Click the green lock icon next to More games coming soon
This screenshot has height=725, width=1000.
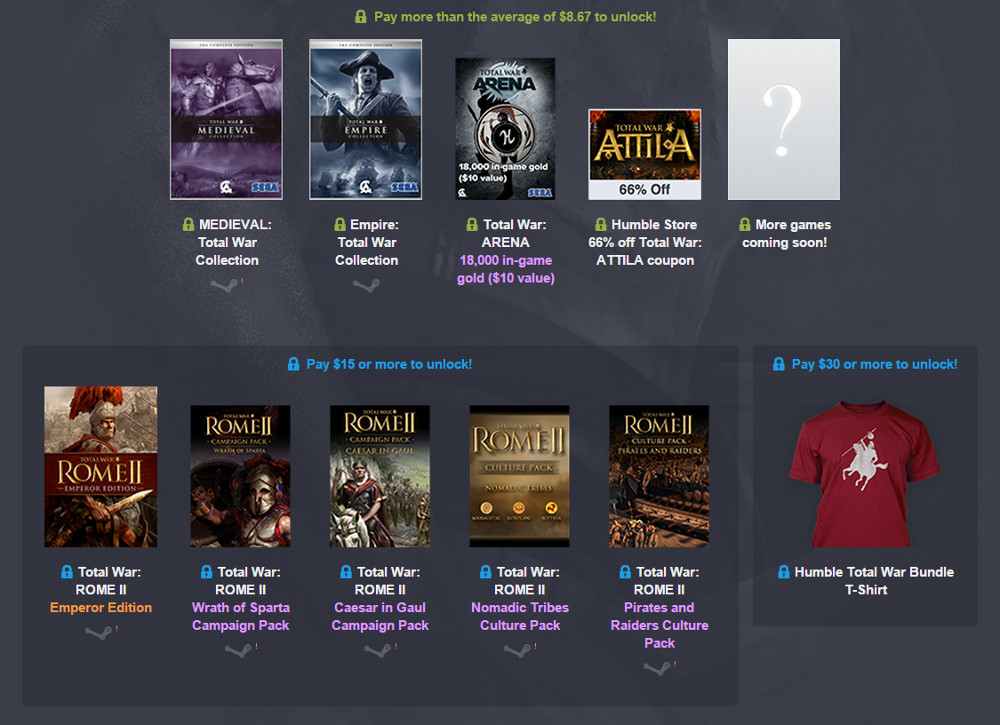(745, 224)
